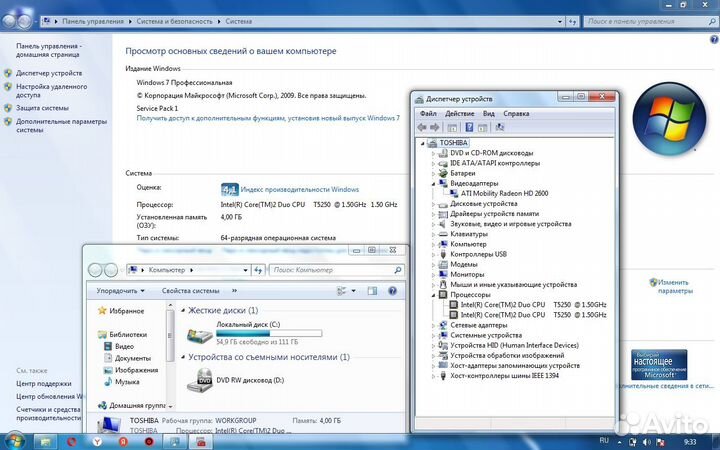
Task: Click the Контроллеры USB icon in device tree
Action: [x=443, y=254]
